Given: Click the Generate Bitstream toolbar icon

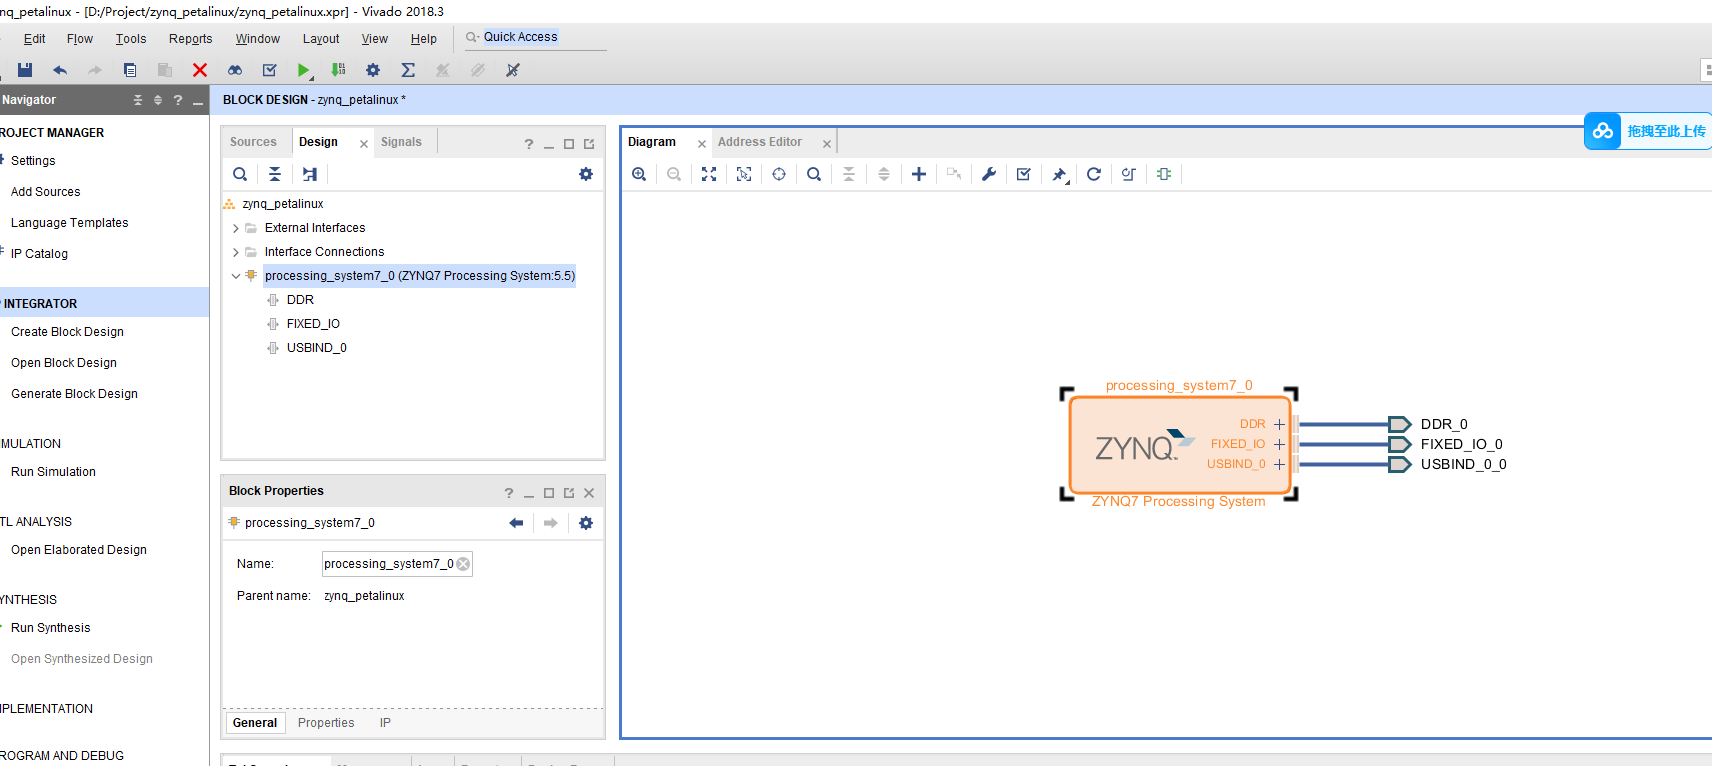Looking at the screenshot, I should tap(339, 70).
